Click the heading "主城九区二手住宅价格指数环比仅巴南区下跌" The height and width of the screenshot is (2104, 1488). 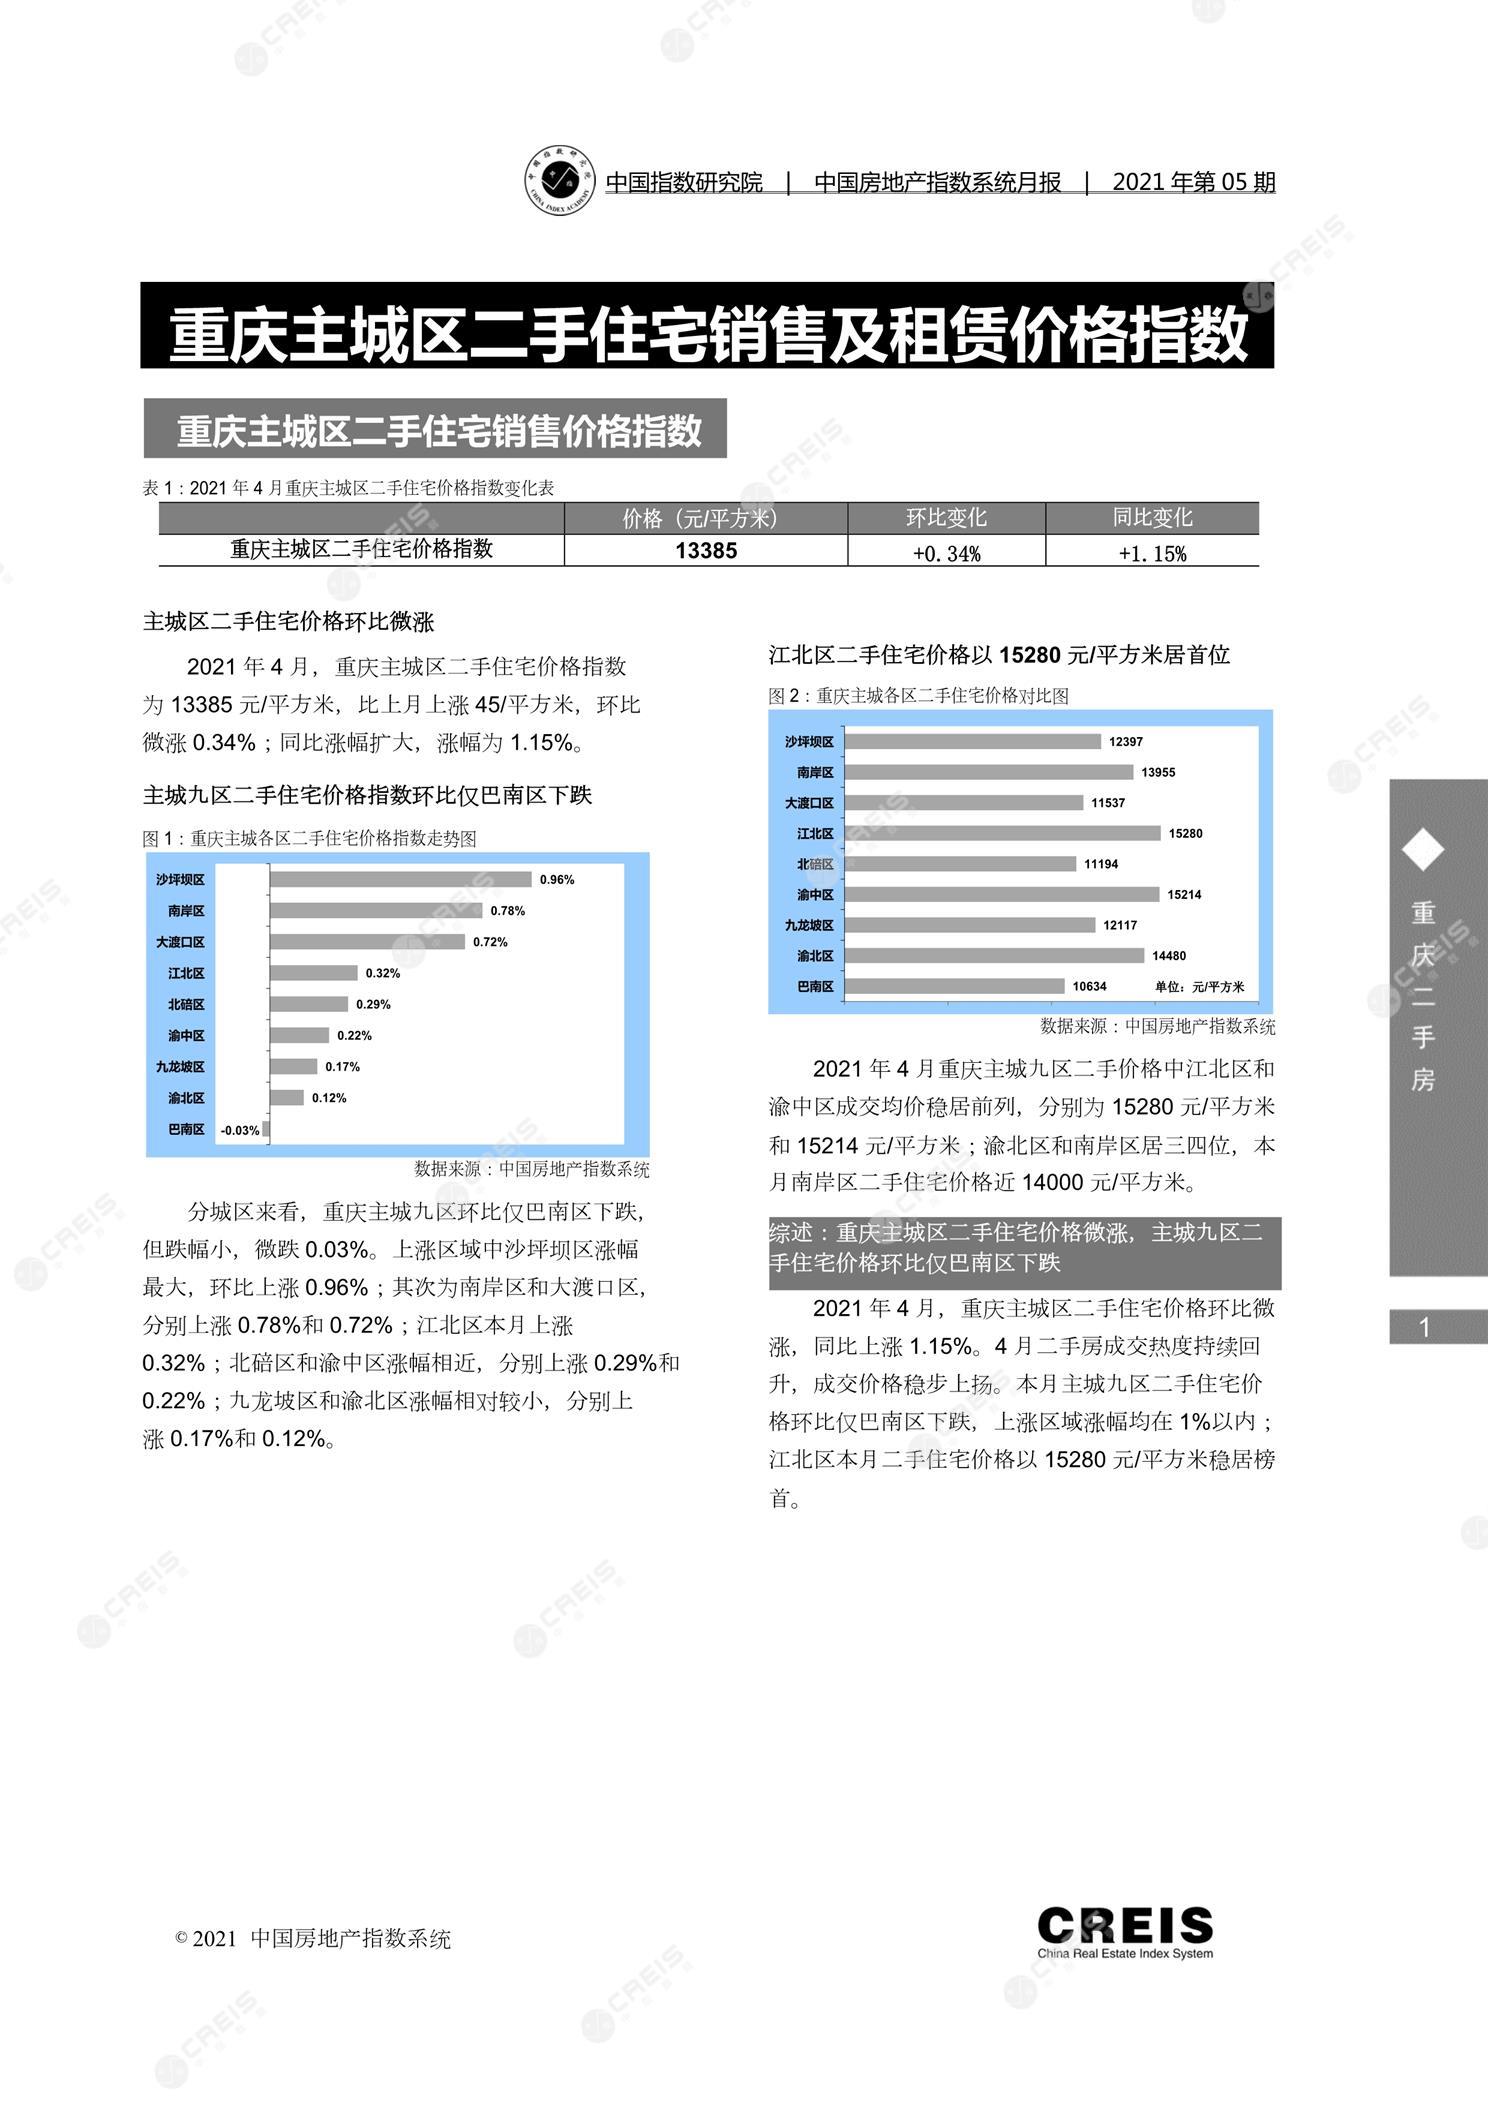[x=367, y=795]
